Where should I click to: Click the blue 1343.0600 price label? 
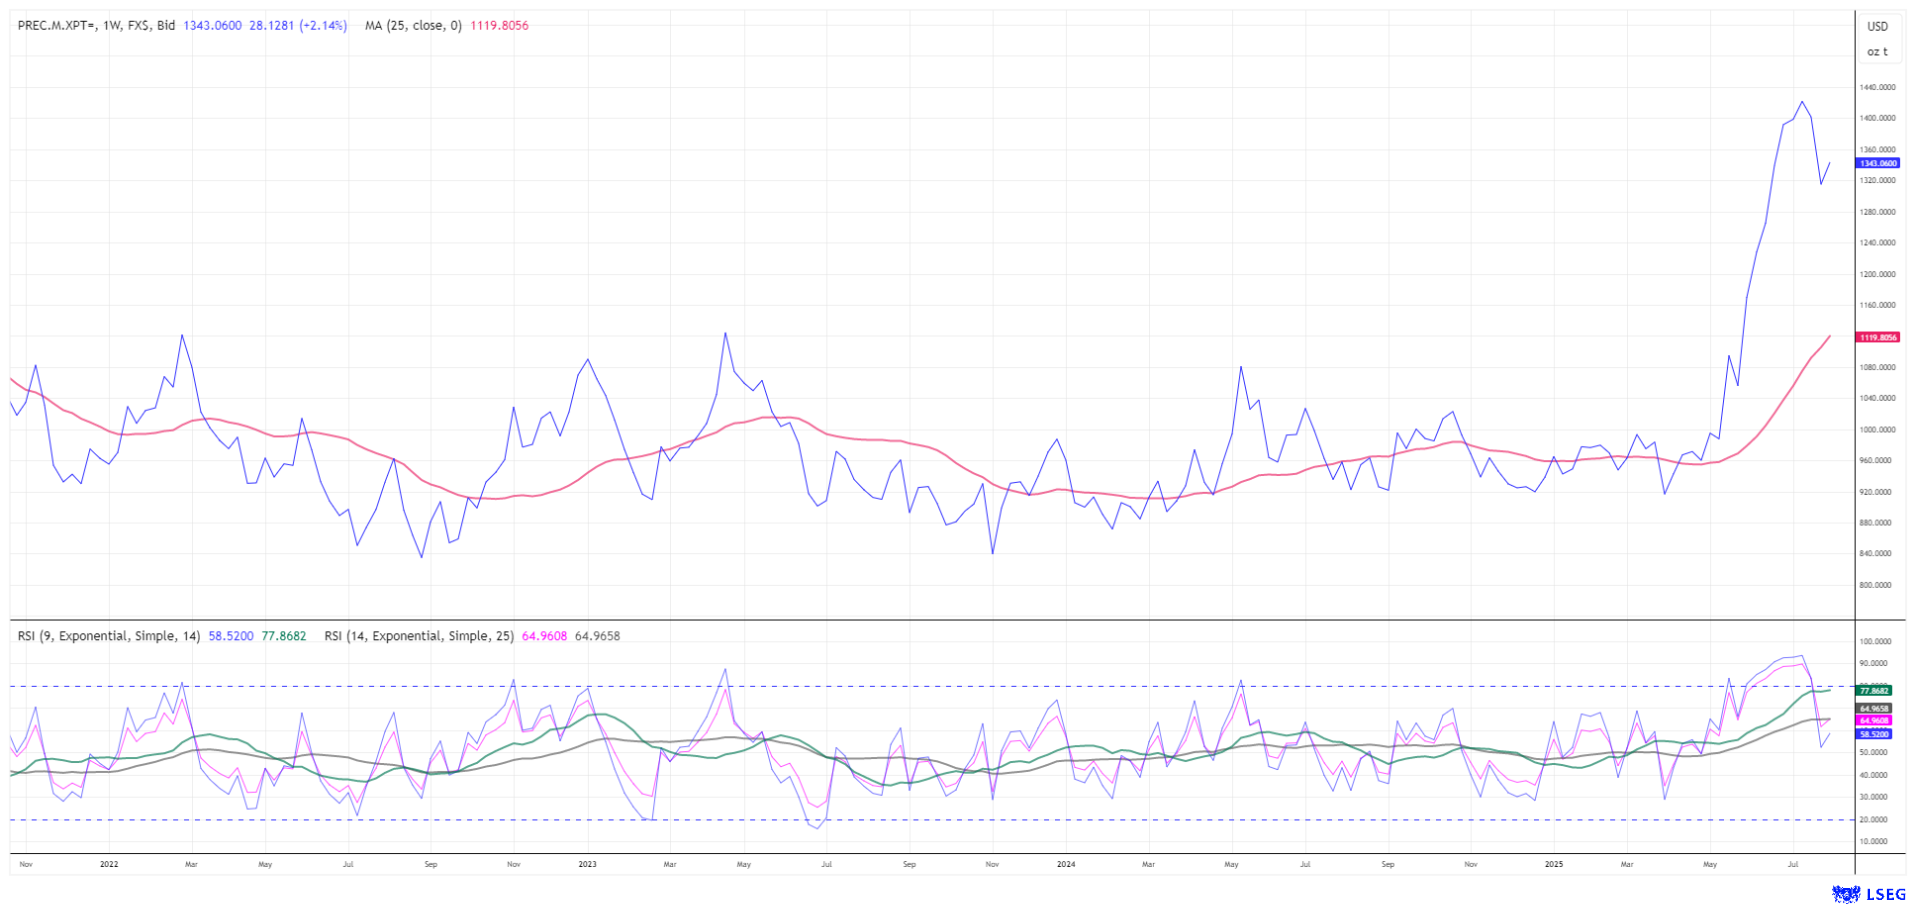(x=1877, y=163)
